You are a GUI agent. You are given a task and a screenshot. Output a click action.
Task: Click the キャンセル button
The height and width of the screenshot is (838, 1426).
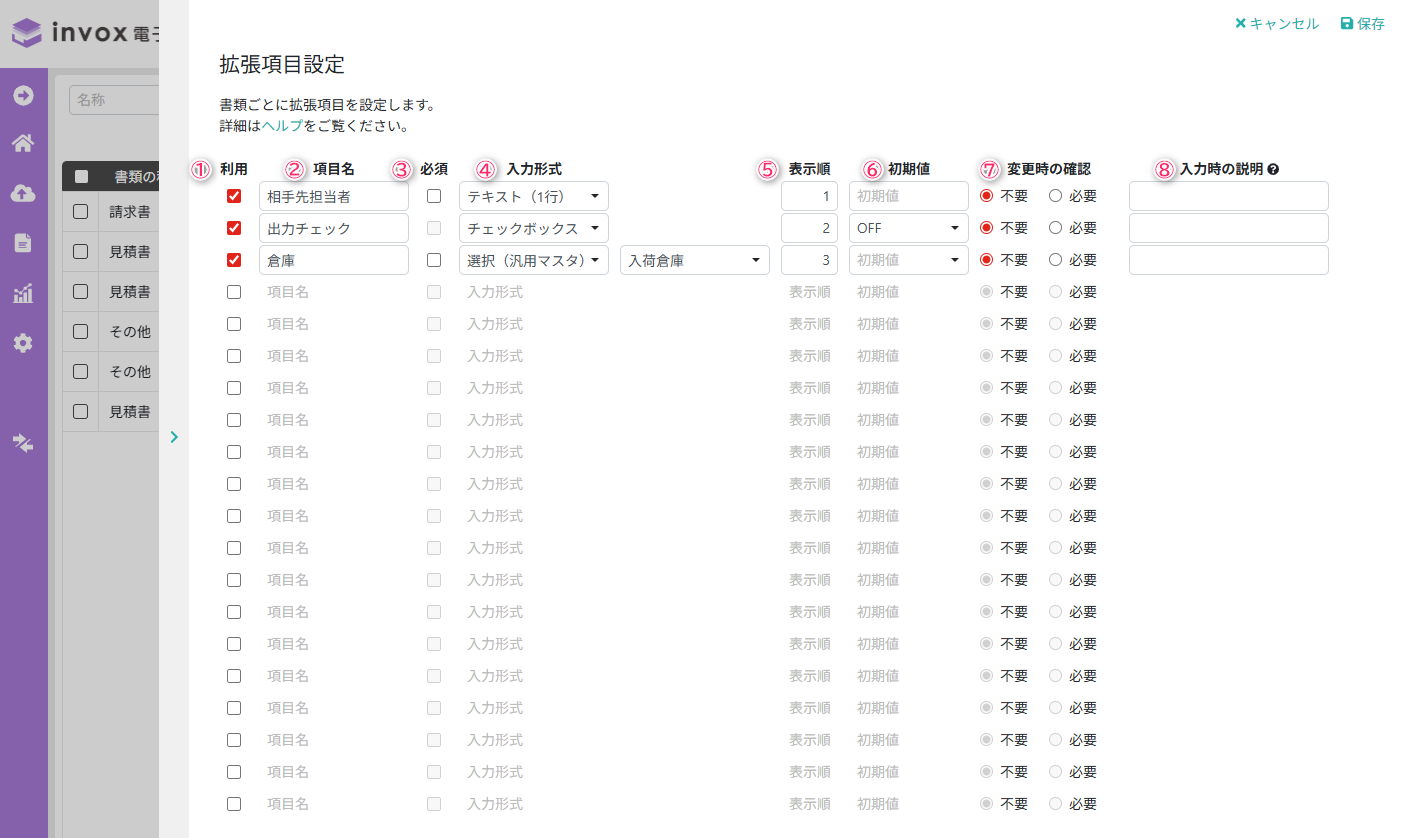click(1277, 24)
